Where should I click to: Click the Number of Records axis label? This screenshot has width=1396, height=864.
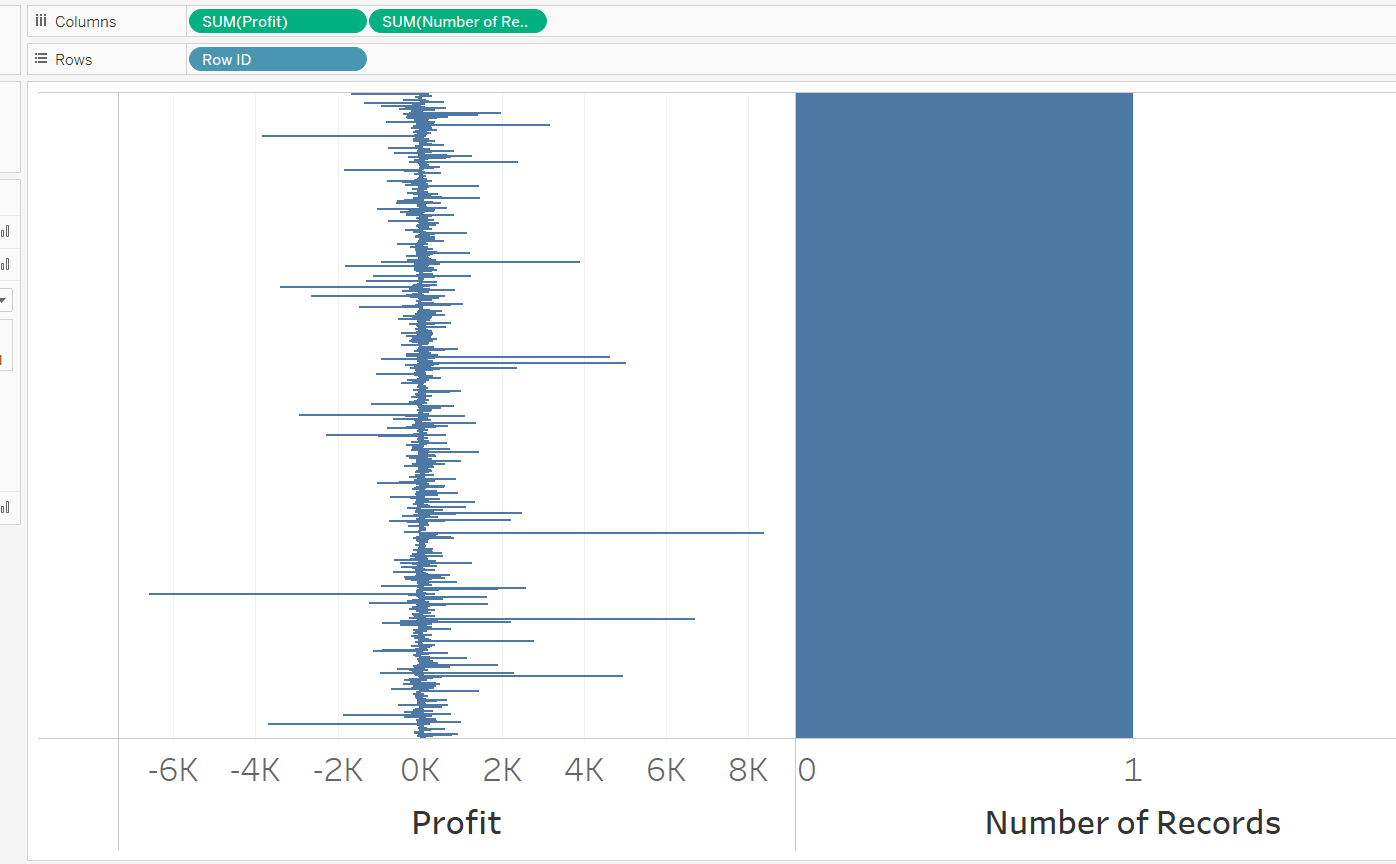1132,822
